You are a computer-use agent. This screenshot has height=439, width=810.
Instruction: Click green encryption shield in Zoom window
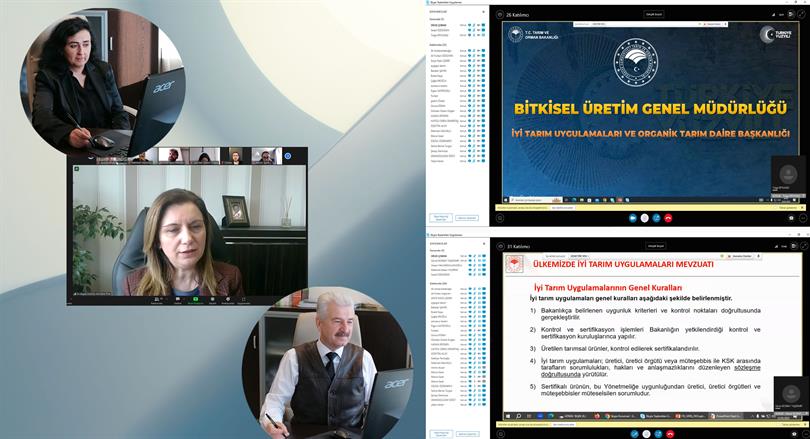click(x=76, y=169)
